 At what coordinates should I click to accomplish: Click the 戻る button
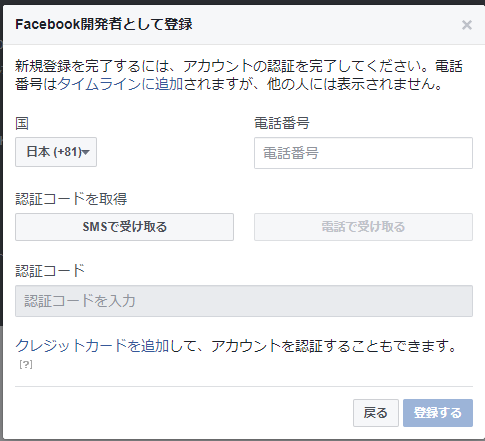point(376,413)
